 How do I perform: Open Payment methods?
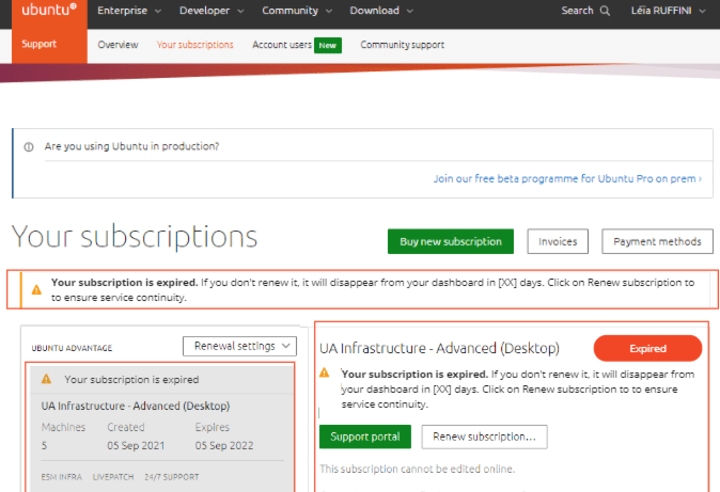(x=657, y=241)
